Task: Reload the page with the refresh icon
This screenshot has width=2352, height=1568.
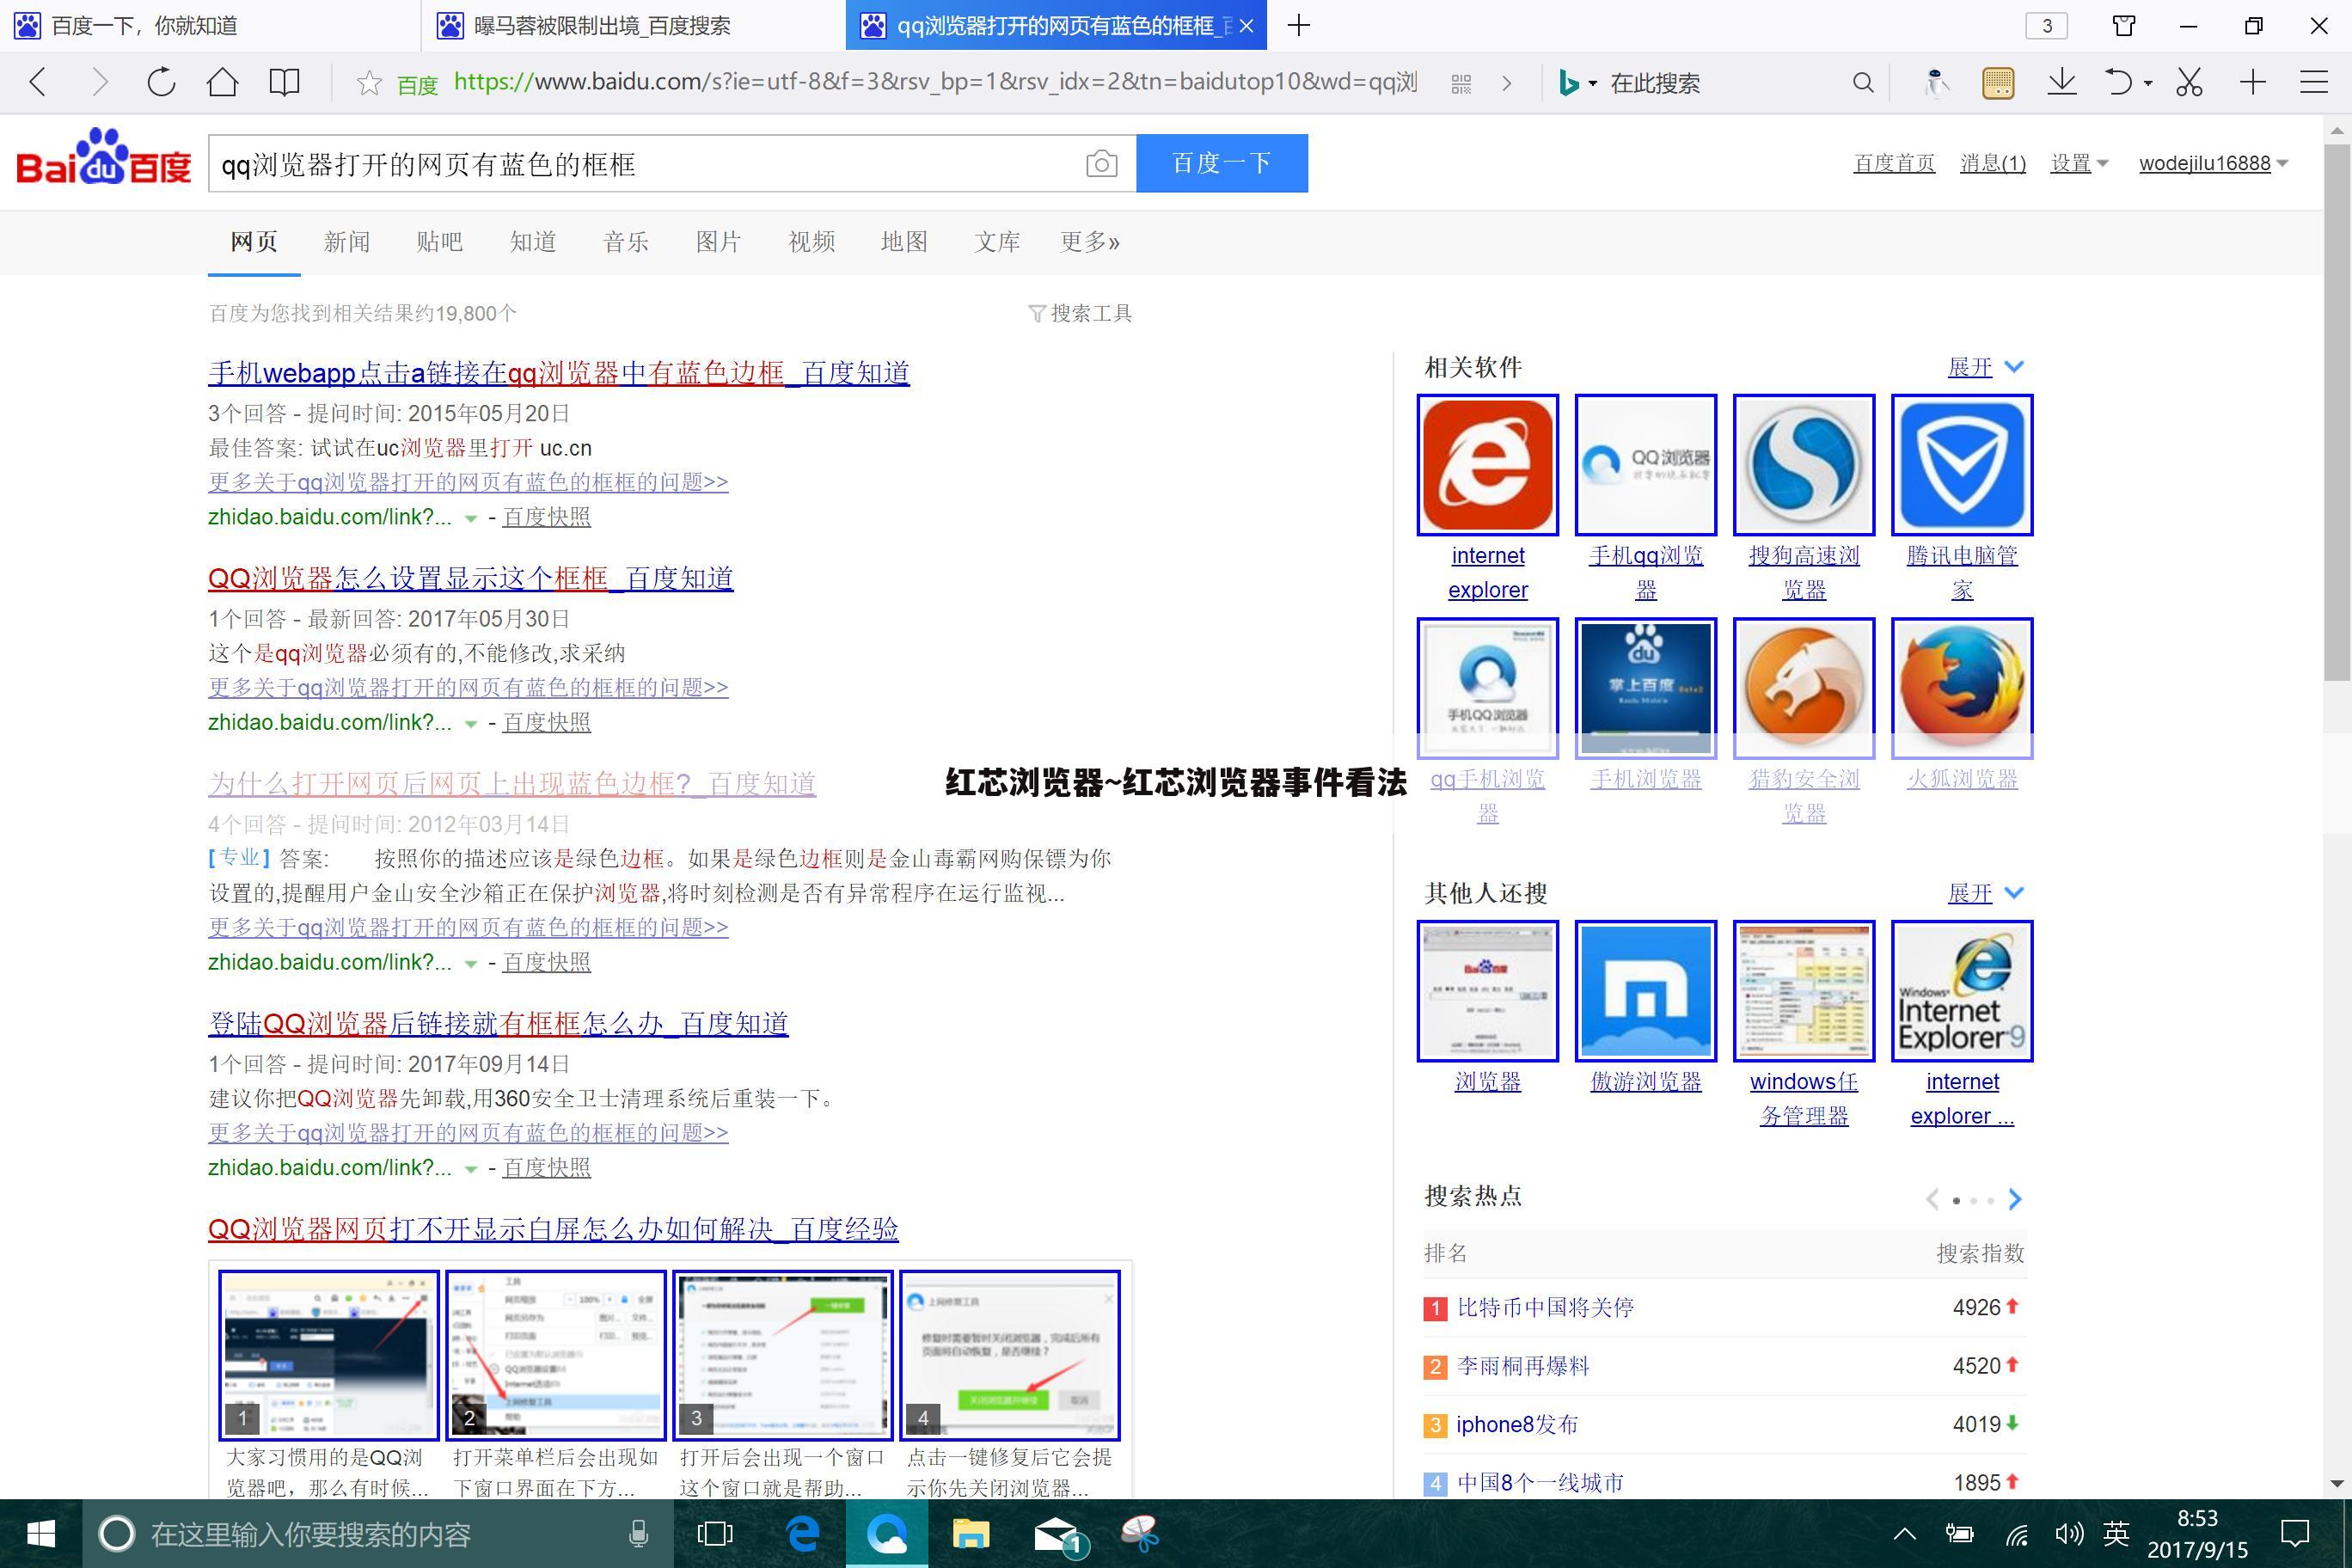Action: (160, 82)
